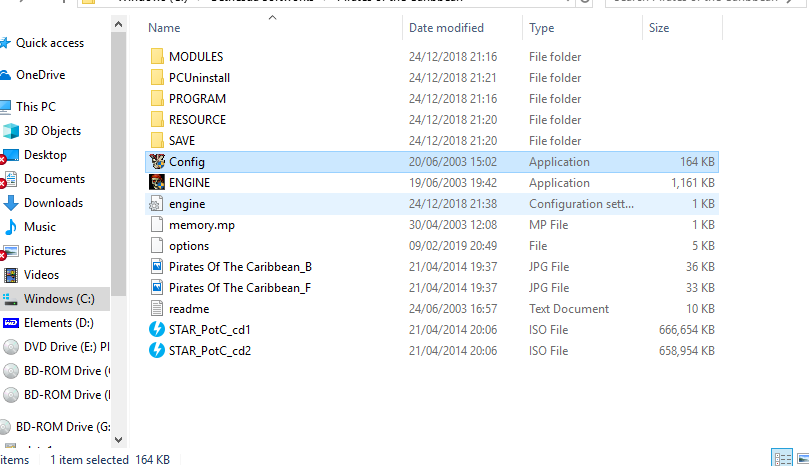Click the PROGRAM folder name
Screen dimensions: 809x466
click(197, 99)
